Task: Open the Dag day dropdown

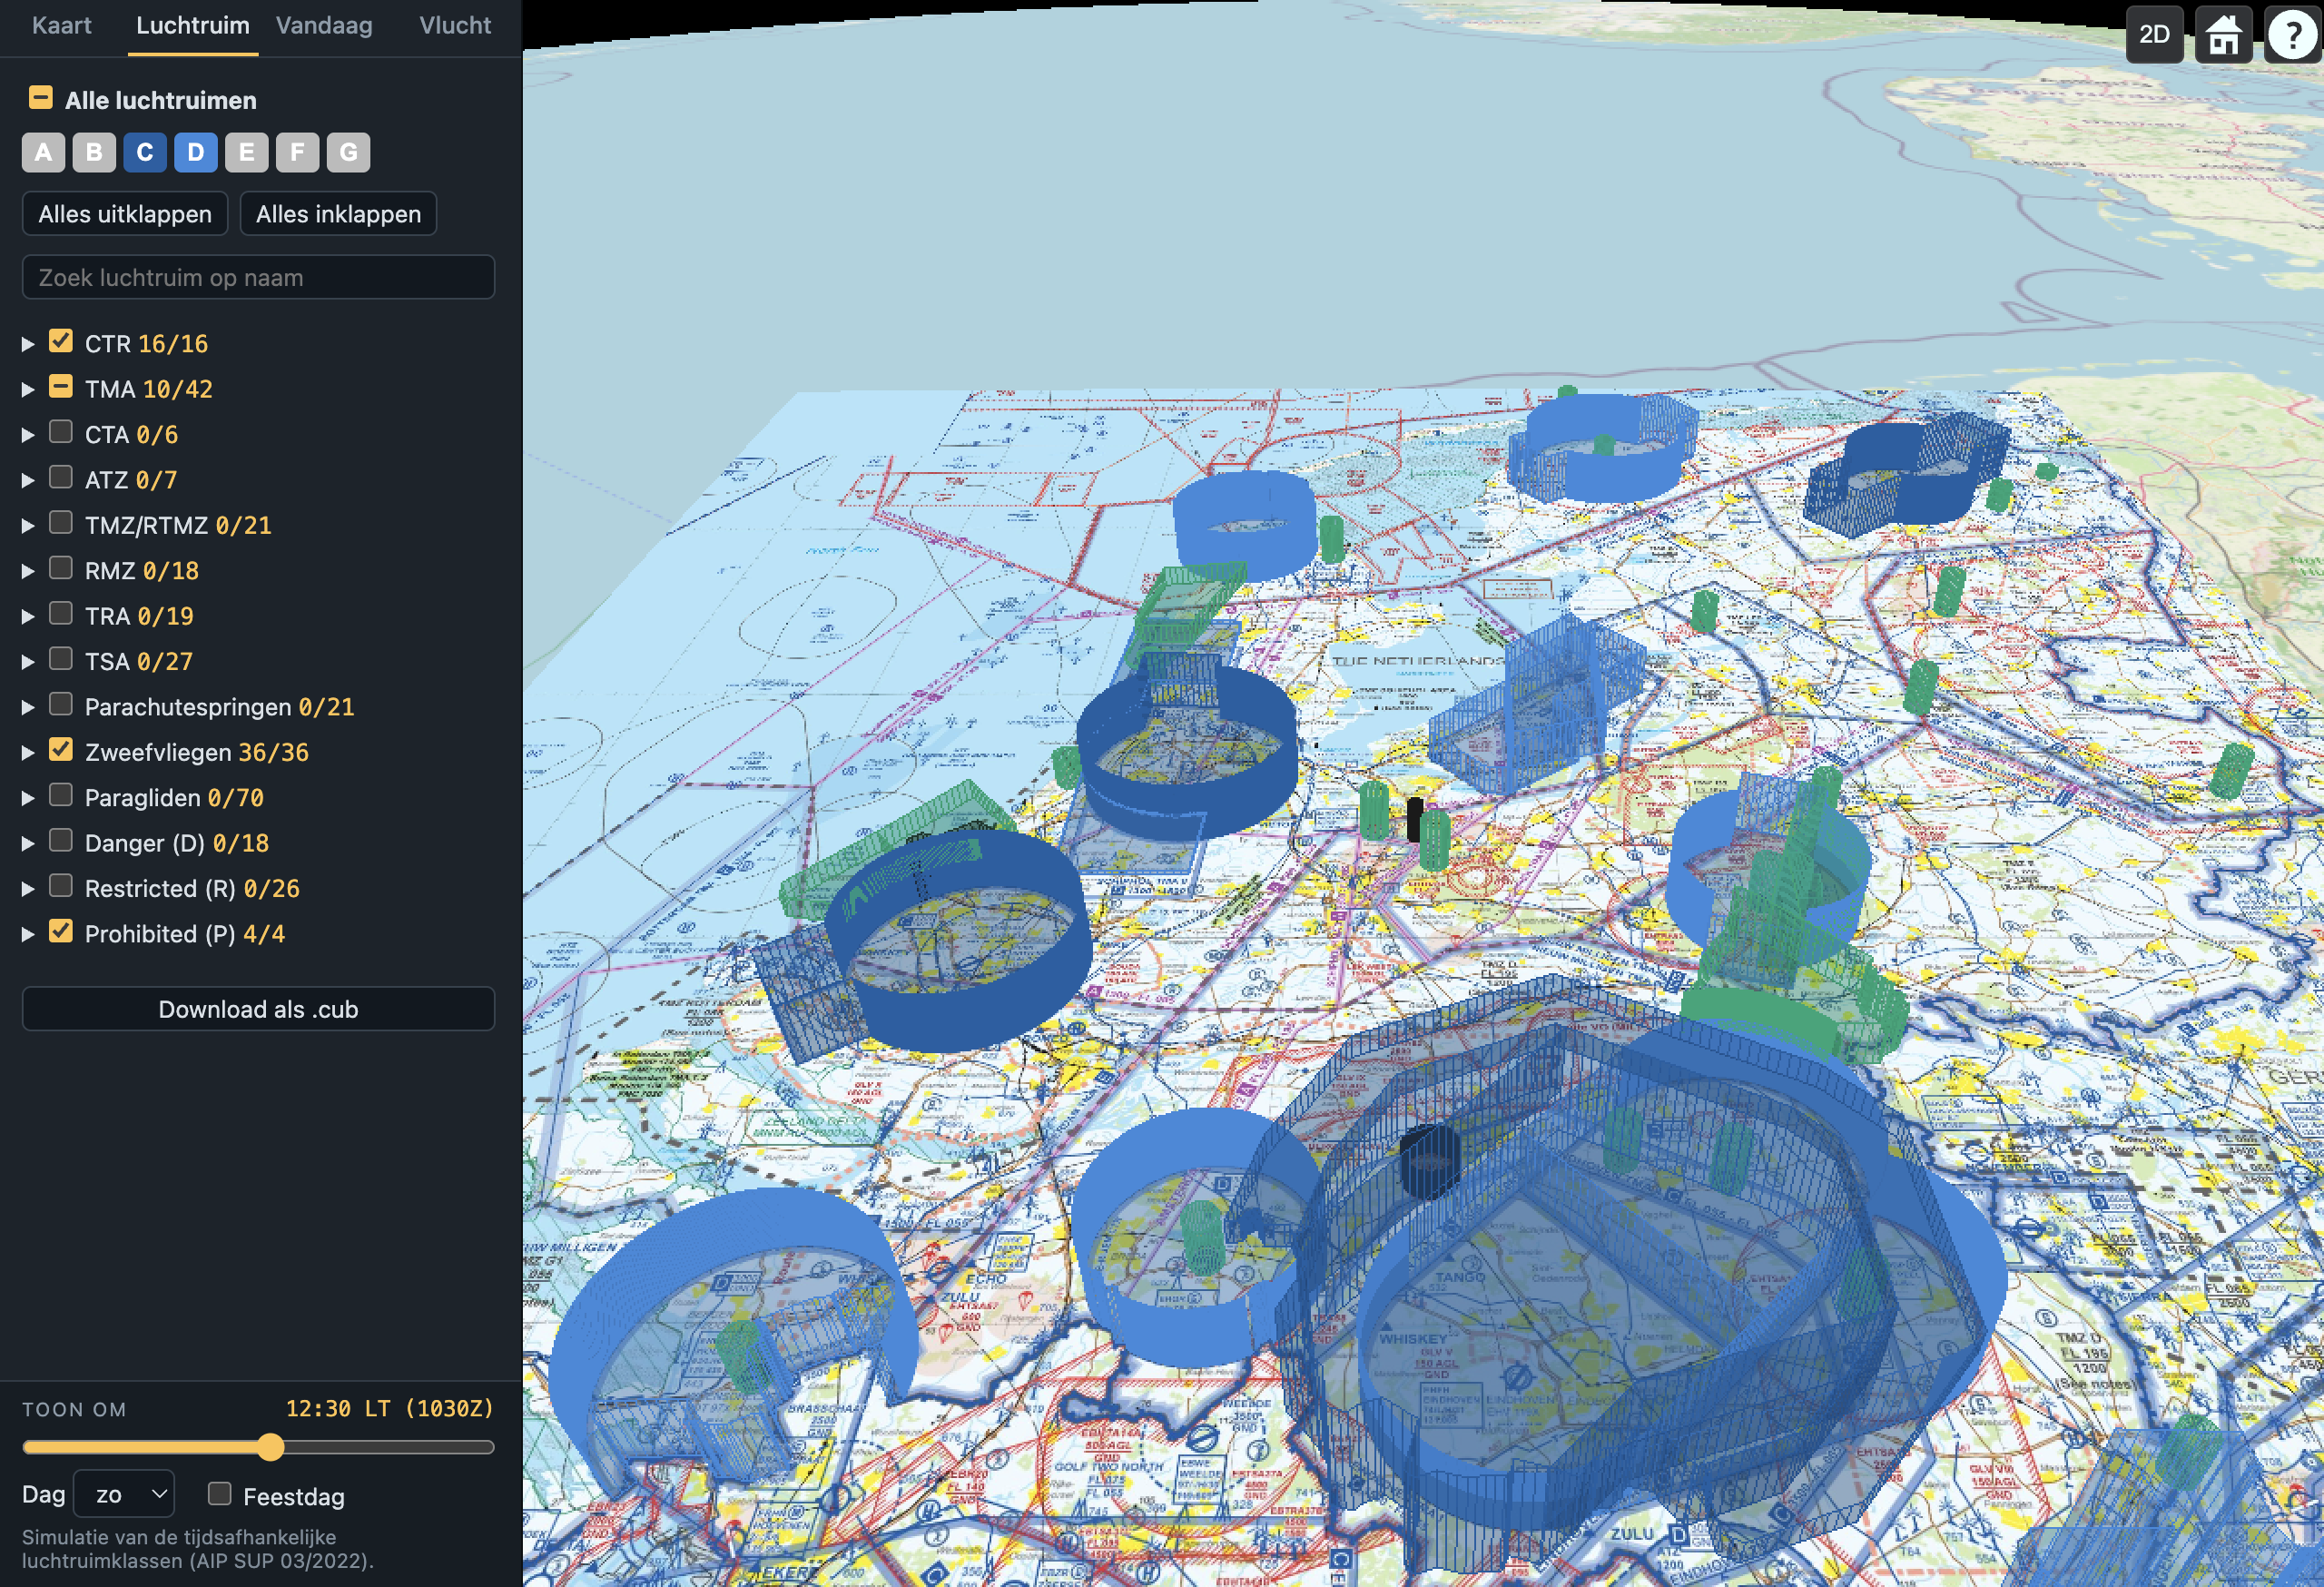Action: tap(125, 1494)
